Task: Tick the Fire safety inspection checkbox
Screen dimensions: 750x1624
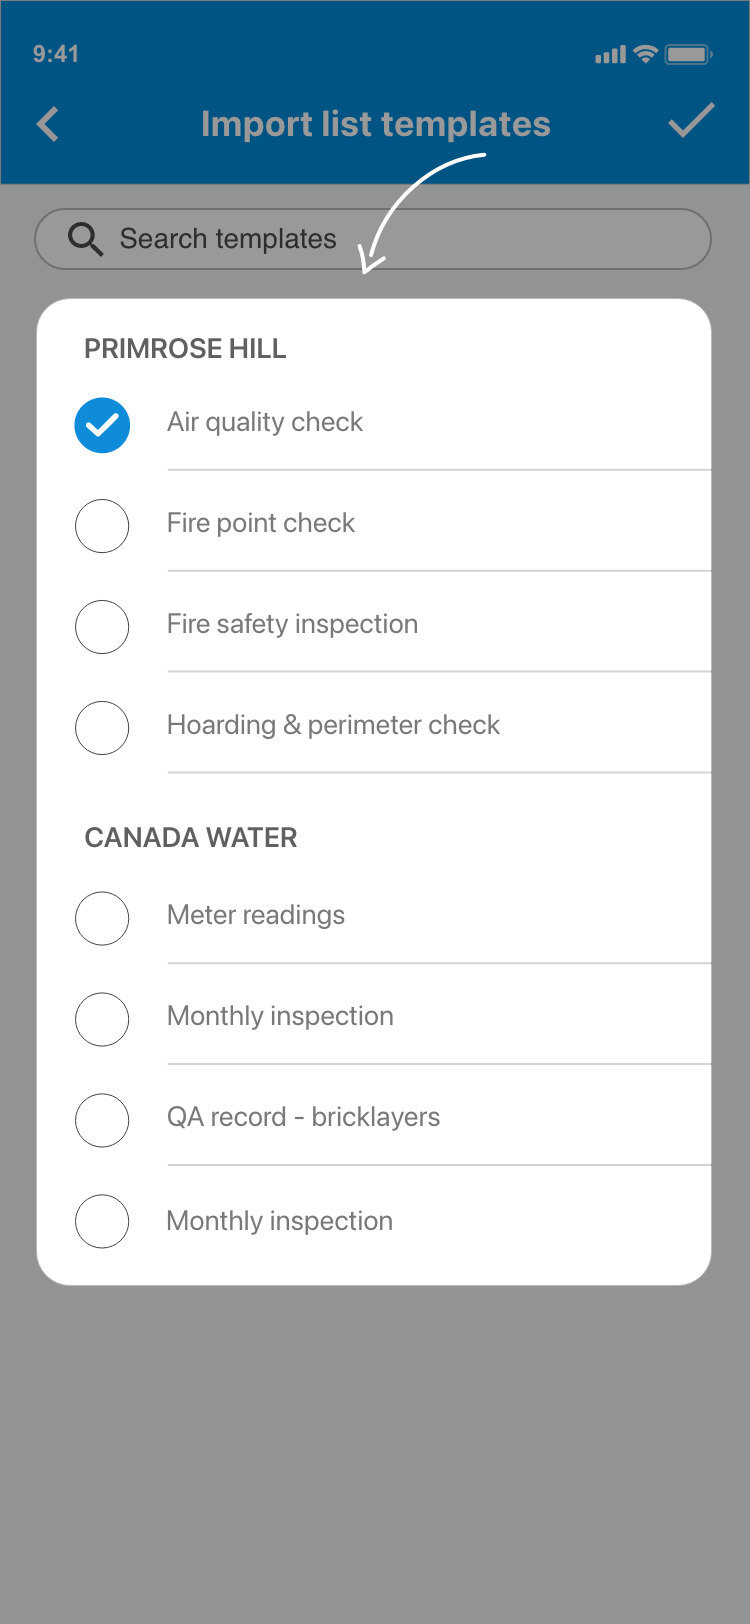Action: pyautogui.click(x=102, y=627)
